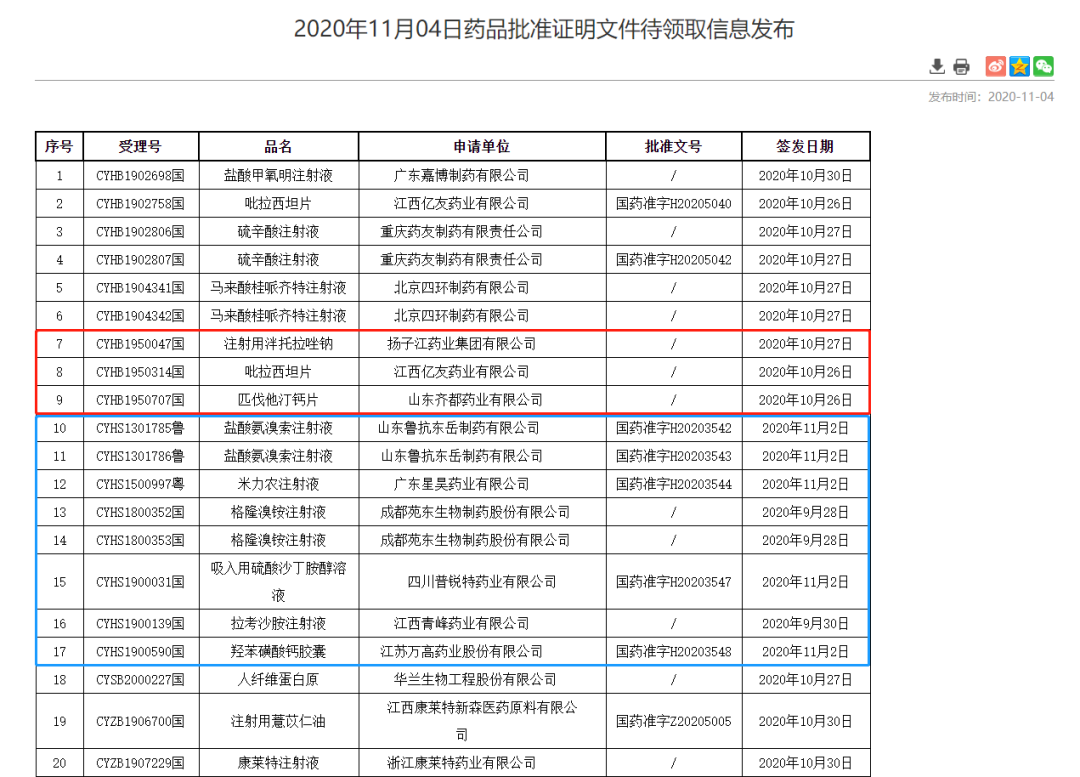Select cell 吸入用硫酸沙丁胺醇溶液
Viewport: 1080px width, 777px height.
(278, 582)
